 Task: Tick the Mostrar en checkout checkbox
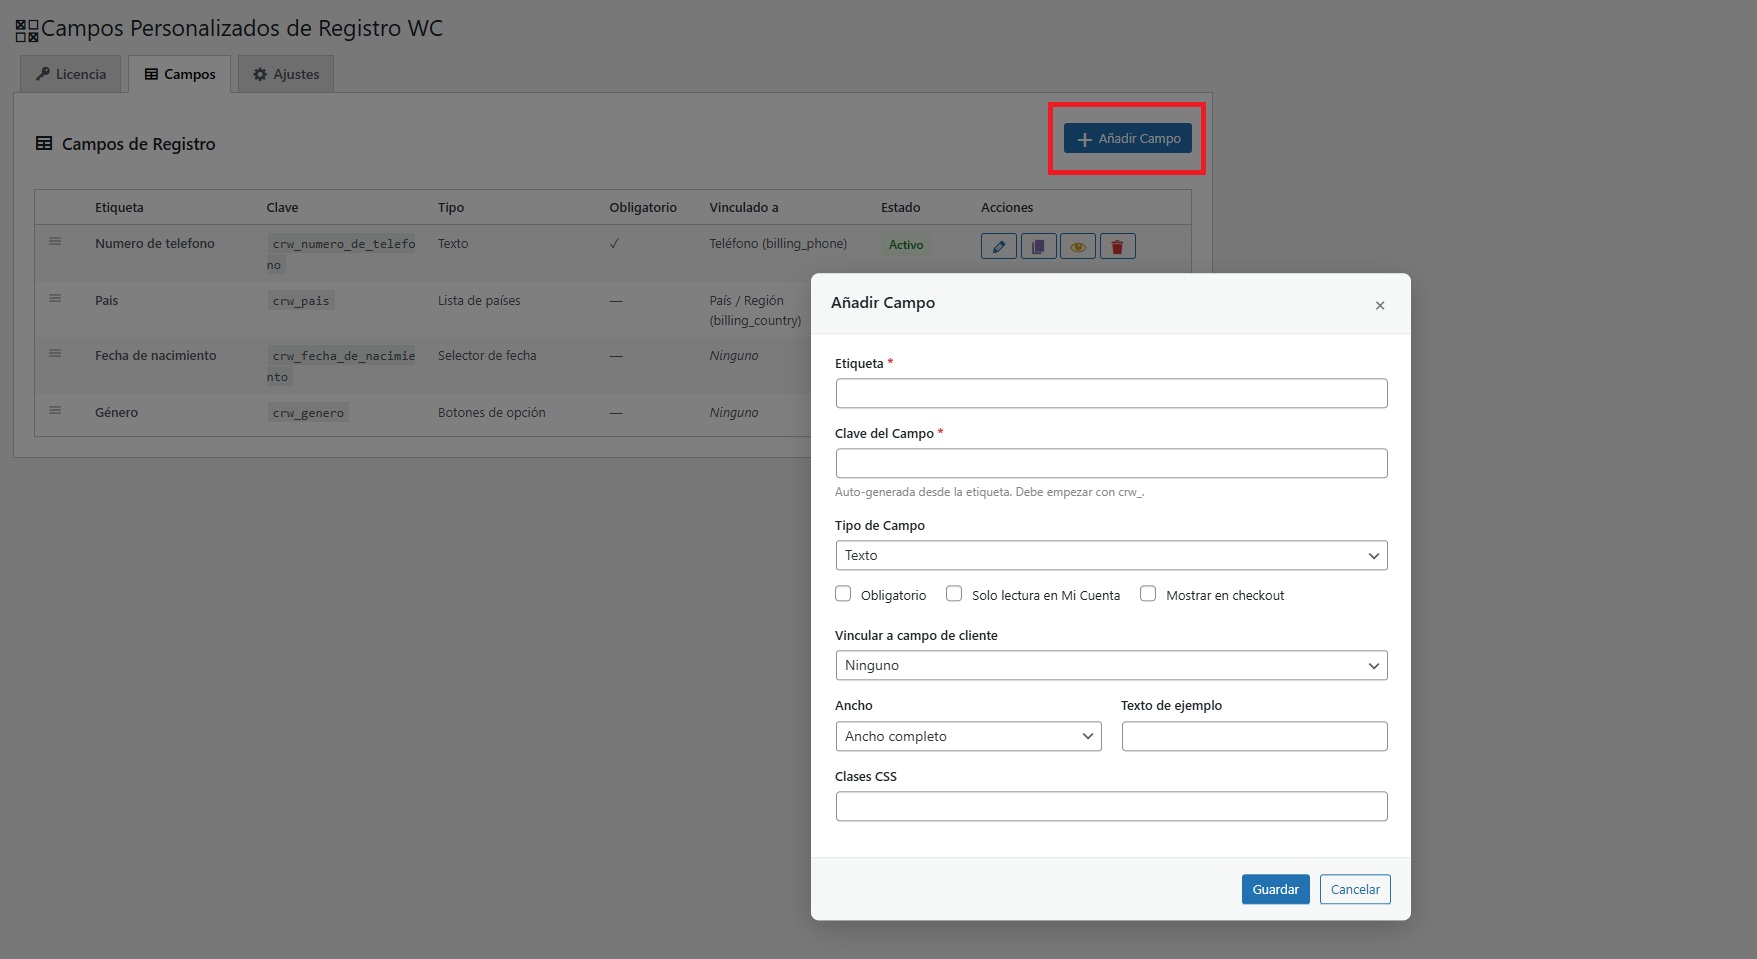point(1148,594)
